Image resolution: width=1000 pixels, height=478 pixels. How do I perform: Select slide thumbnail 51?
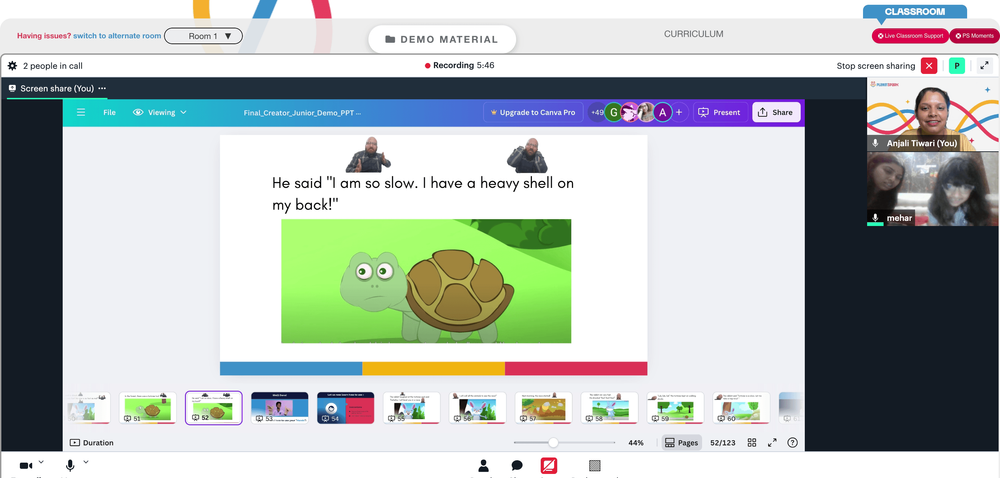coord(147,408)
